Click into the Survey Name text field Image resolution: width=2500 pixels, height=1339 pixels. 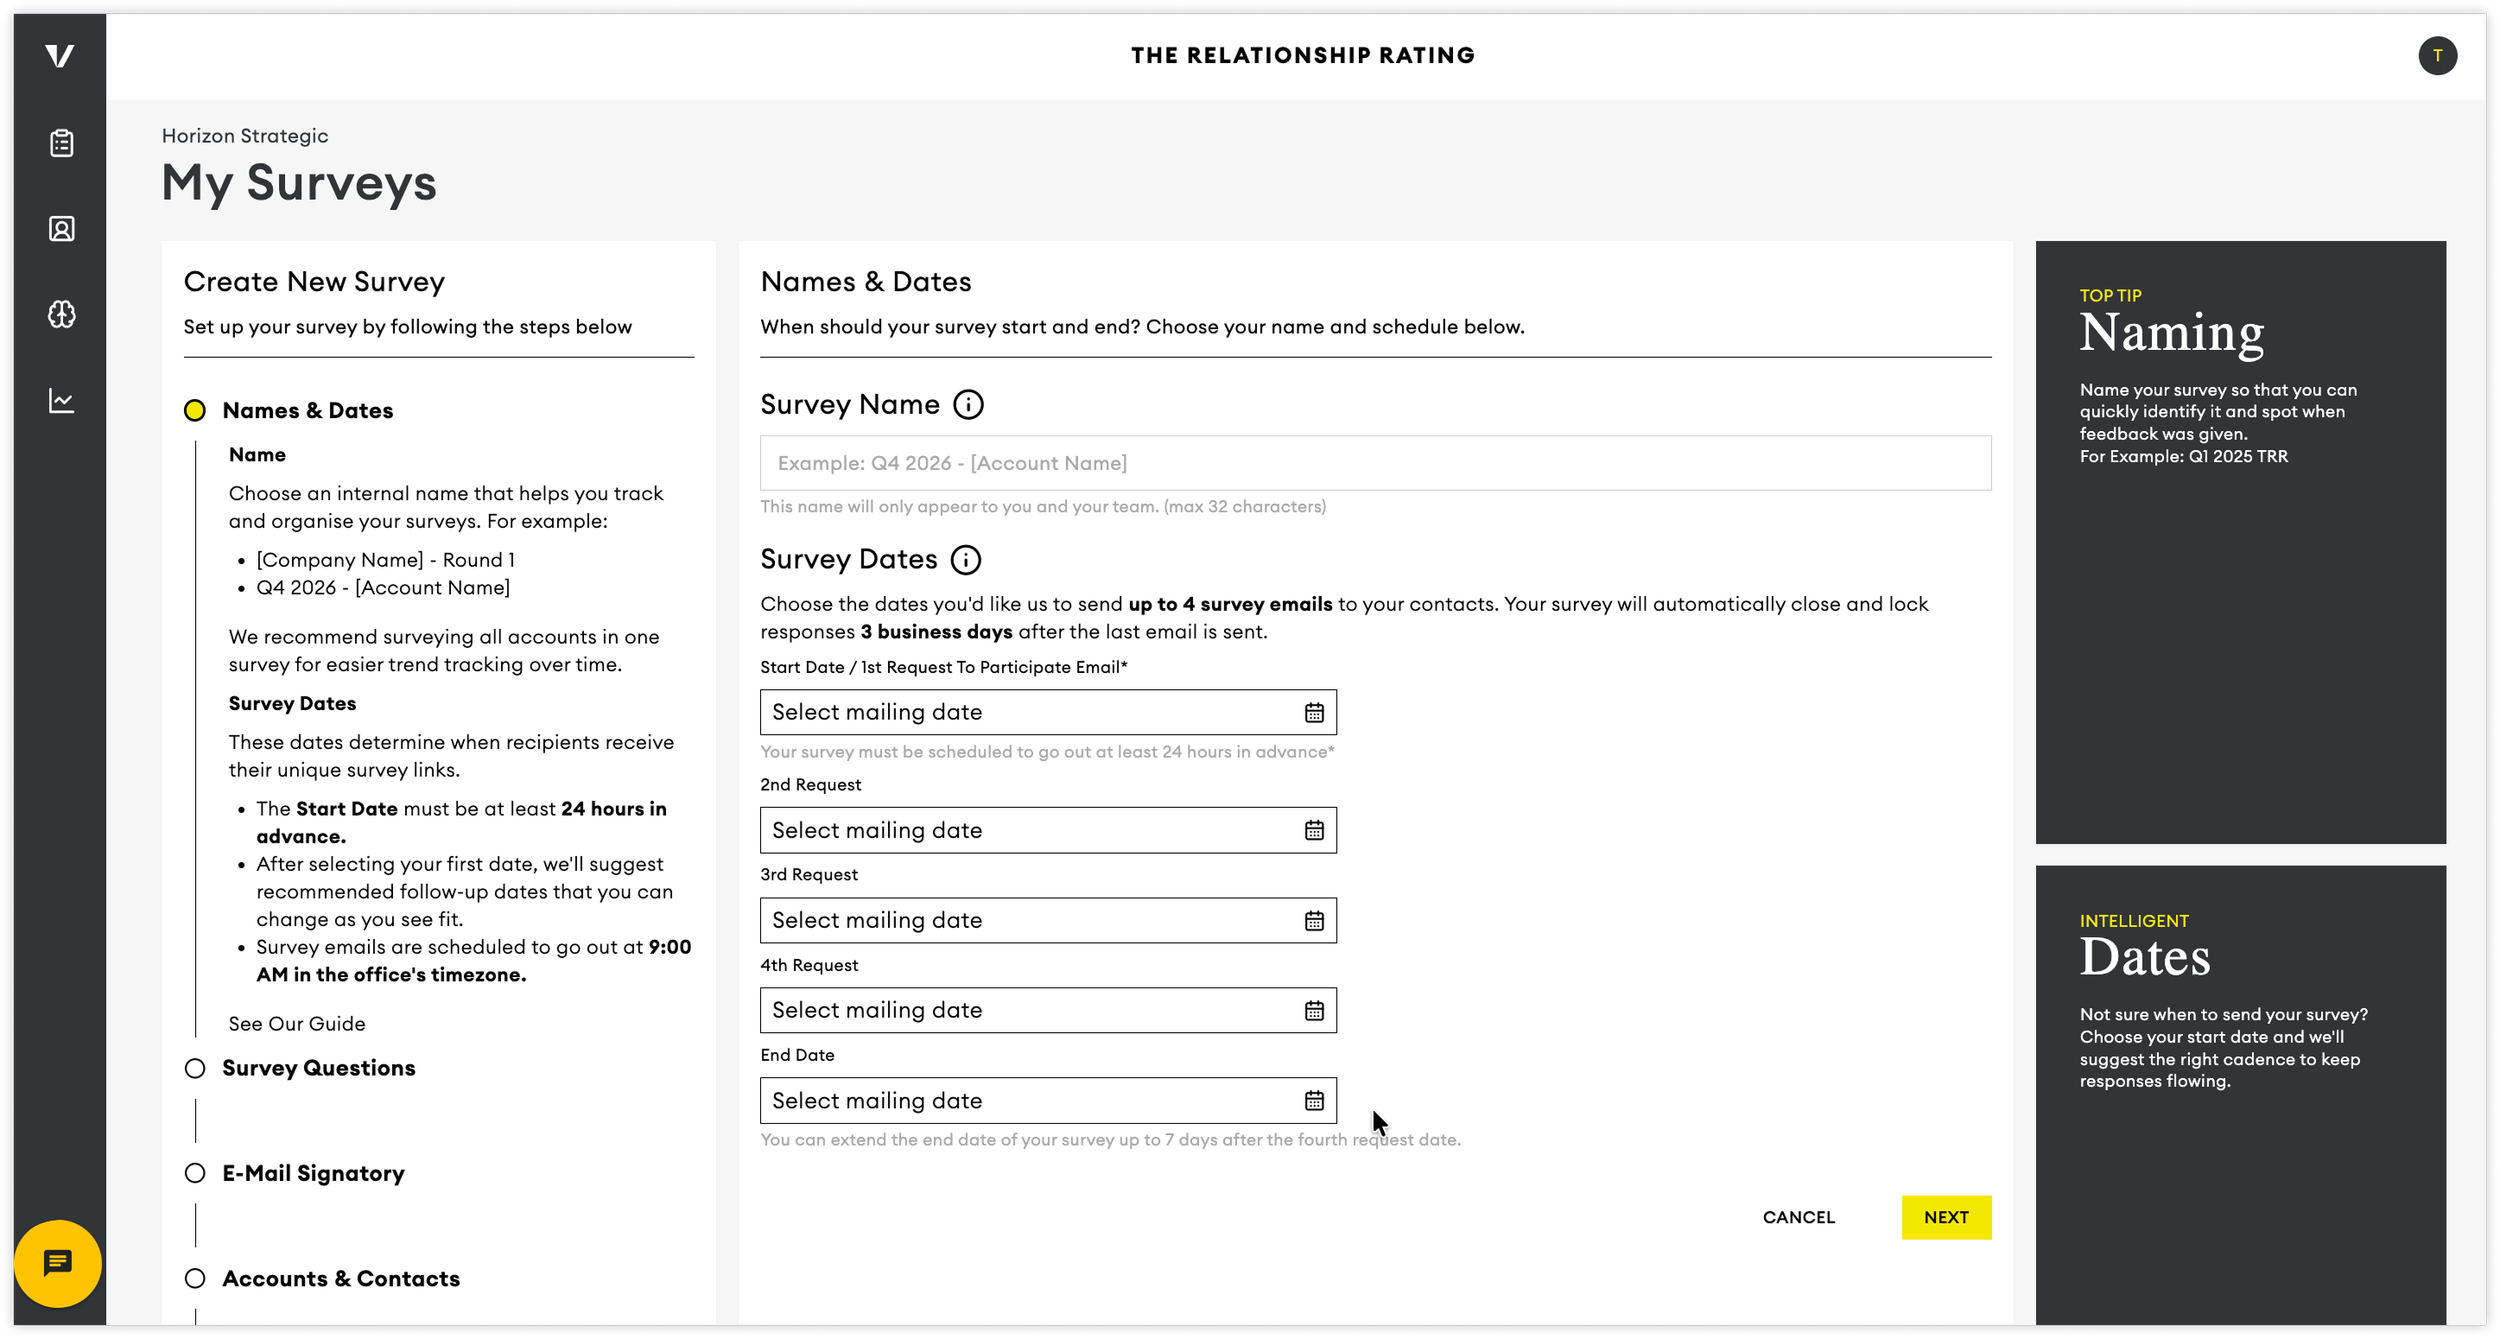pyautogui.click(x=1375, y=463)
